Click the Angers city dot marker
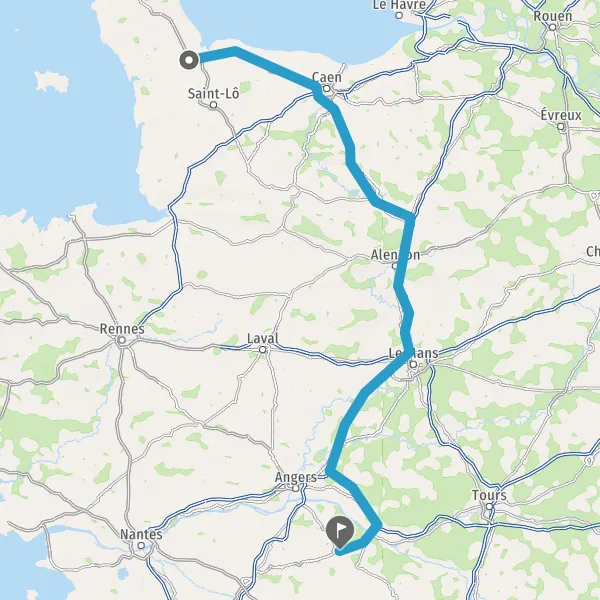 coord(295,489)
